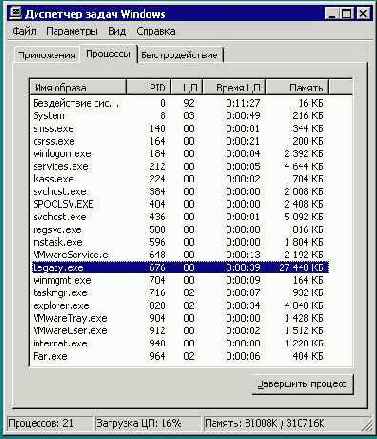Image resolution: width=377 pixels, height=439 pixels.
Task: Minimize the Task Manager window
Action: pos(332,14)
